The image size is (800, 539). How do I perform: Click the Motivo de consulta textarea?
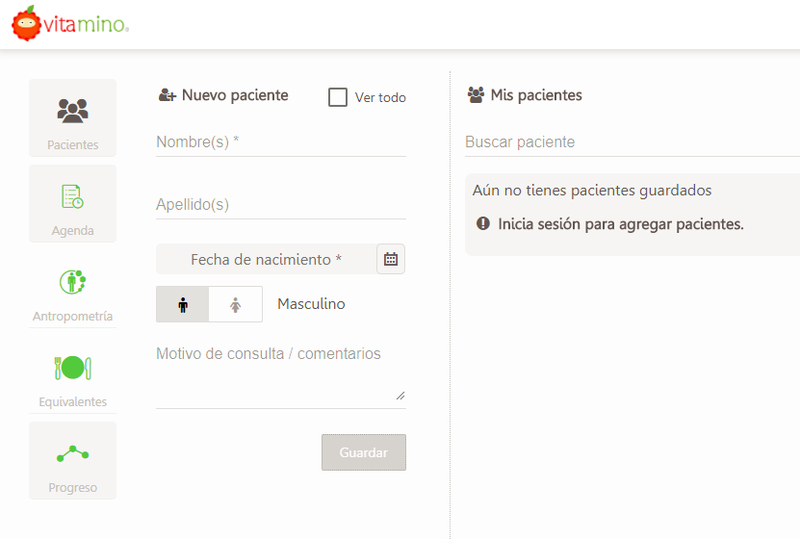(280, 372)
